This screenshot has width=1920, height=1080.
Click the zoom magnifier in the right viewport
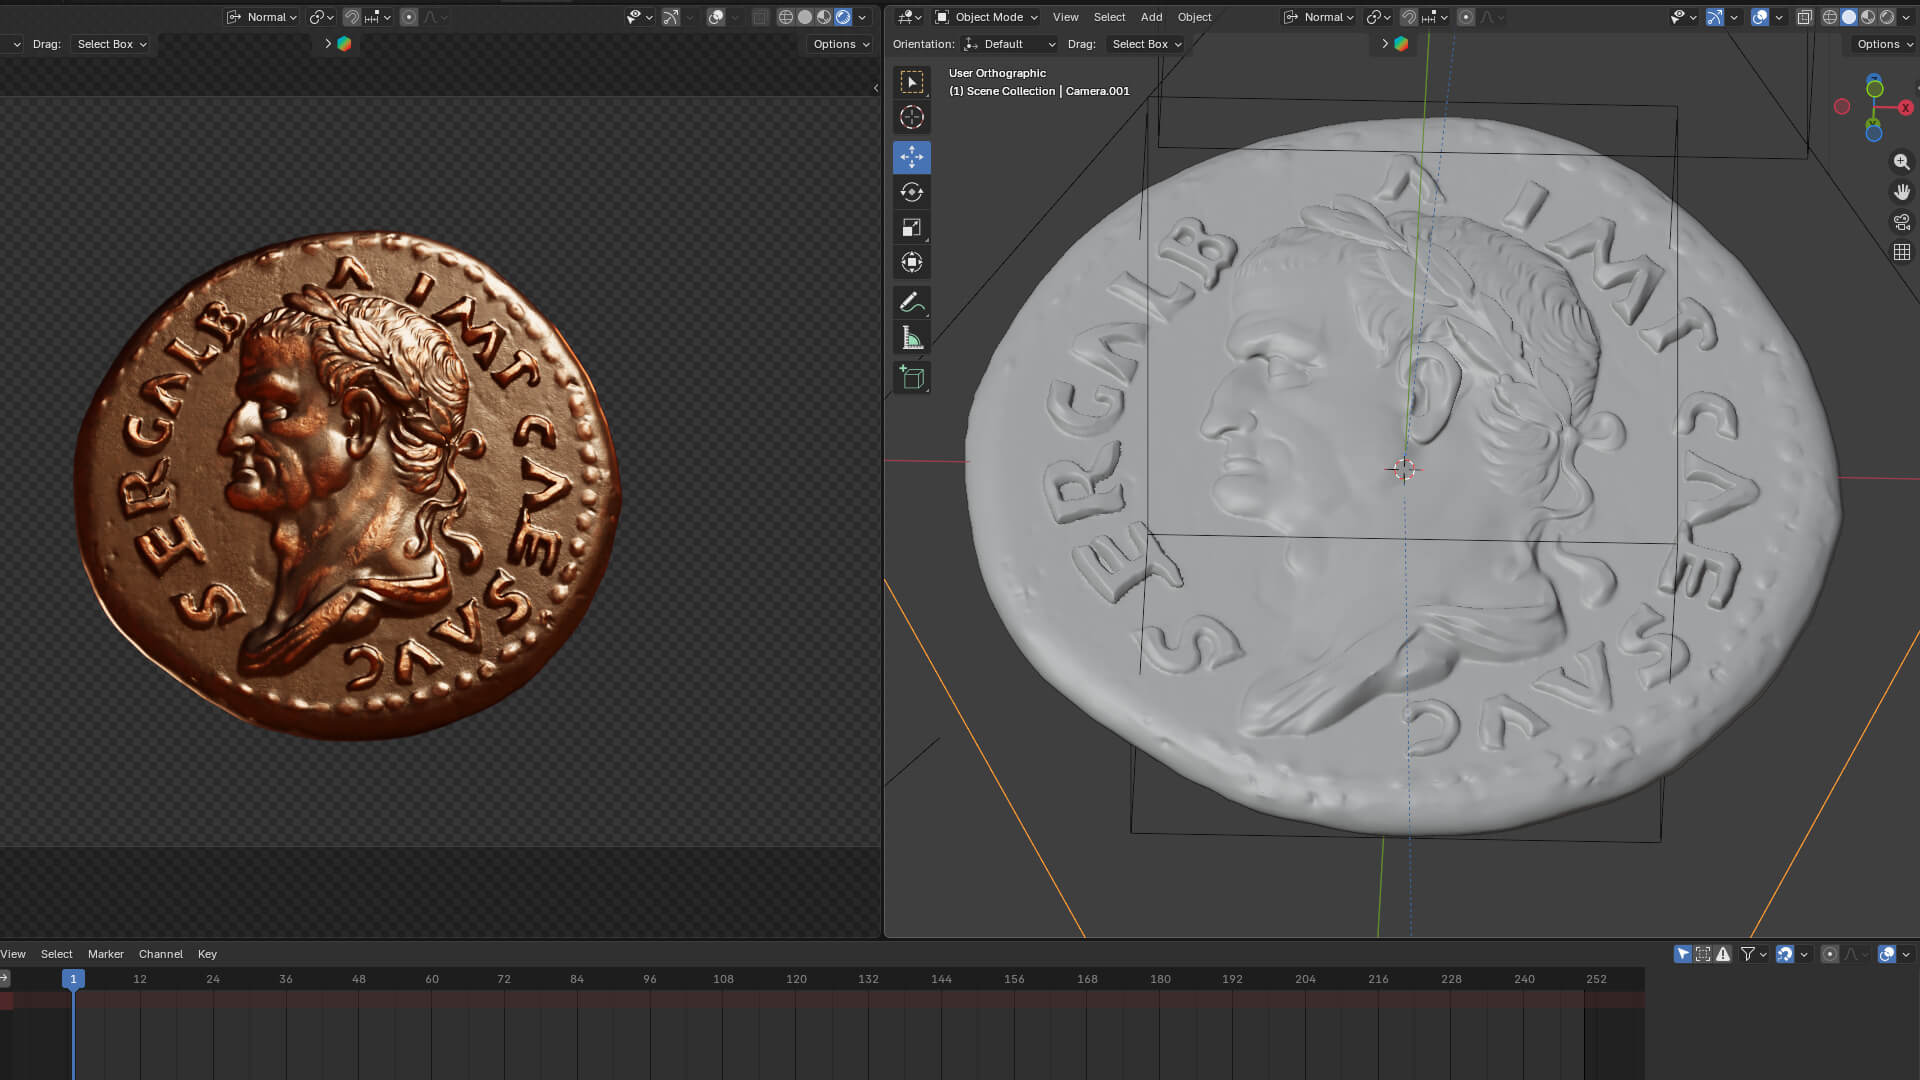1901,161
